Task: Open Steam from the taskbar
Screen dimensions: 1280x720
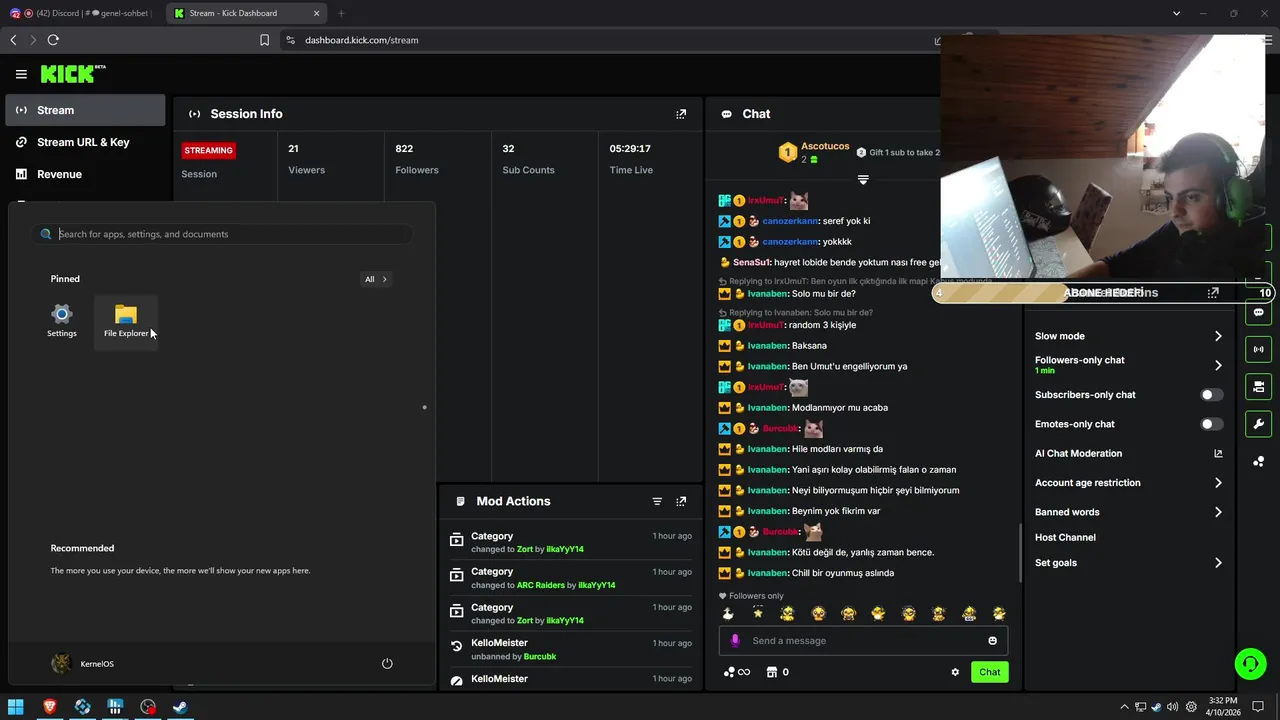Action: [x=181, y=707]
